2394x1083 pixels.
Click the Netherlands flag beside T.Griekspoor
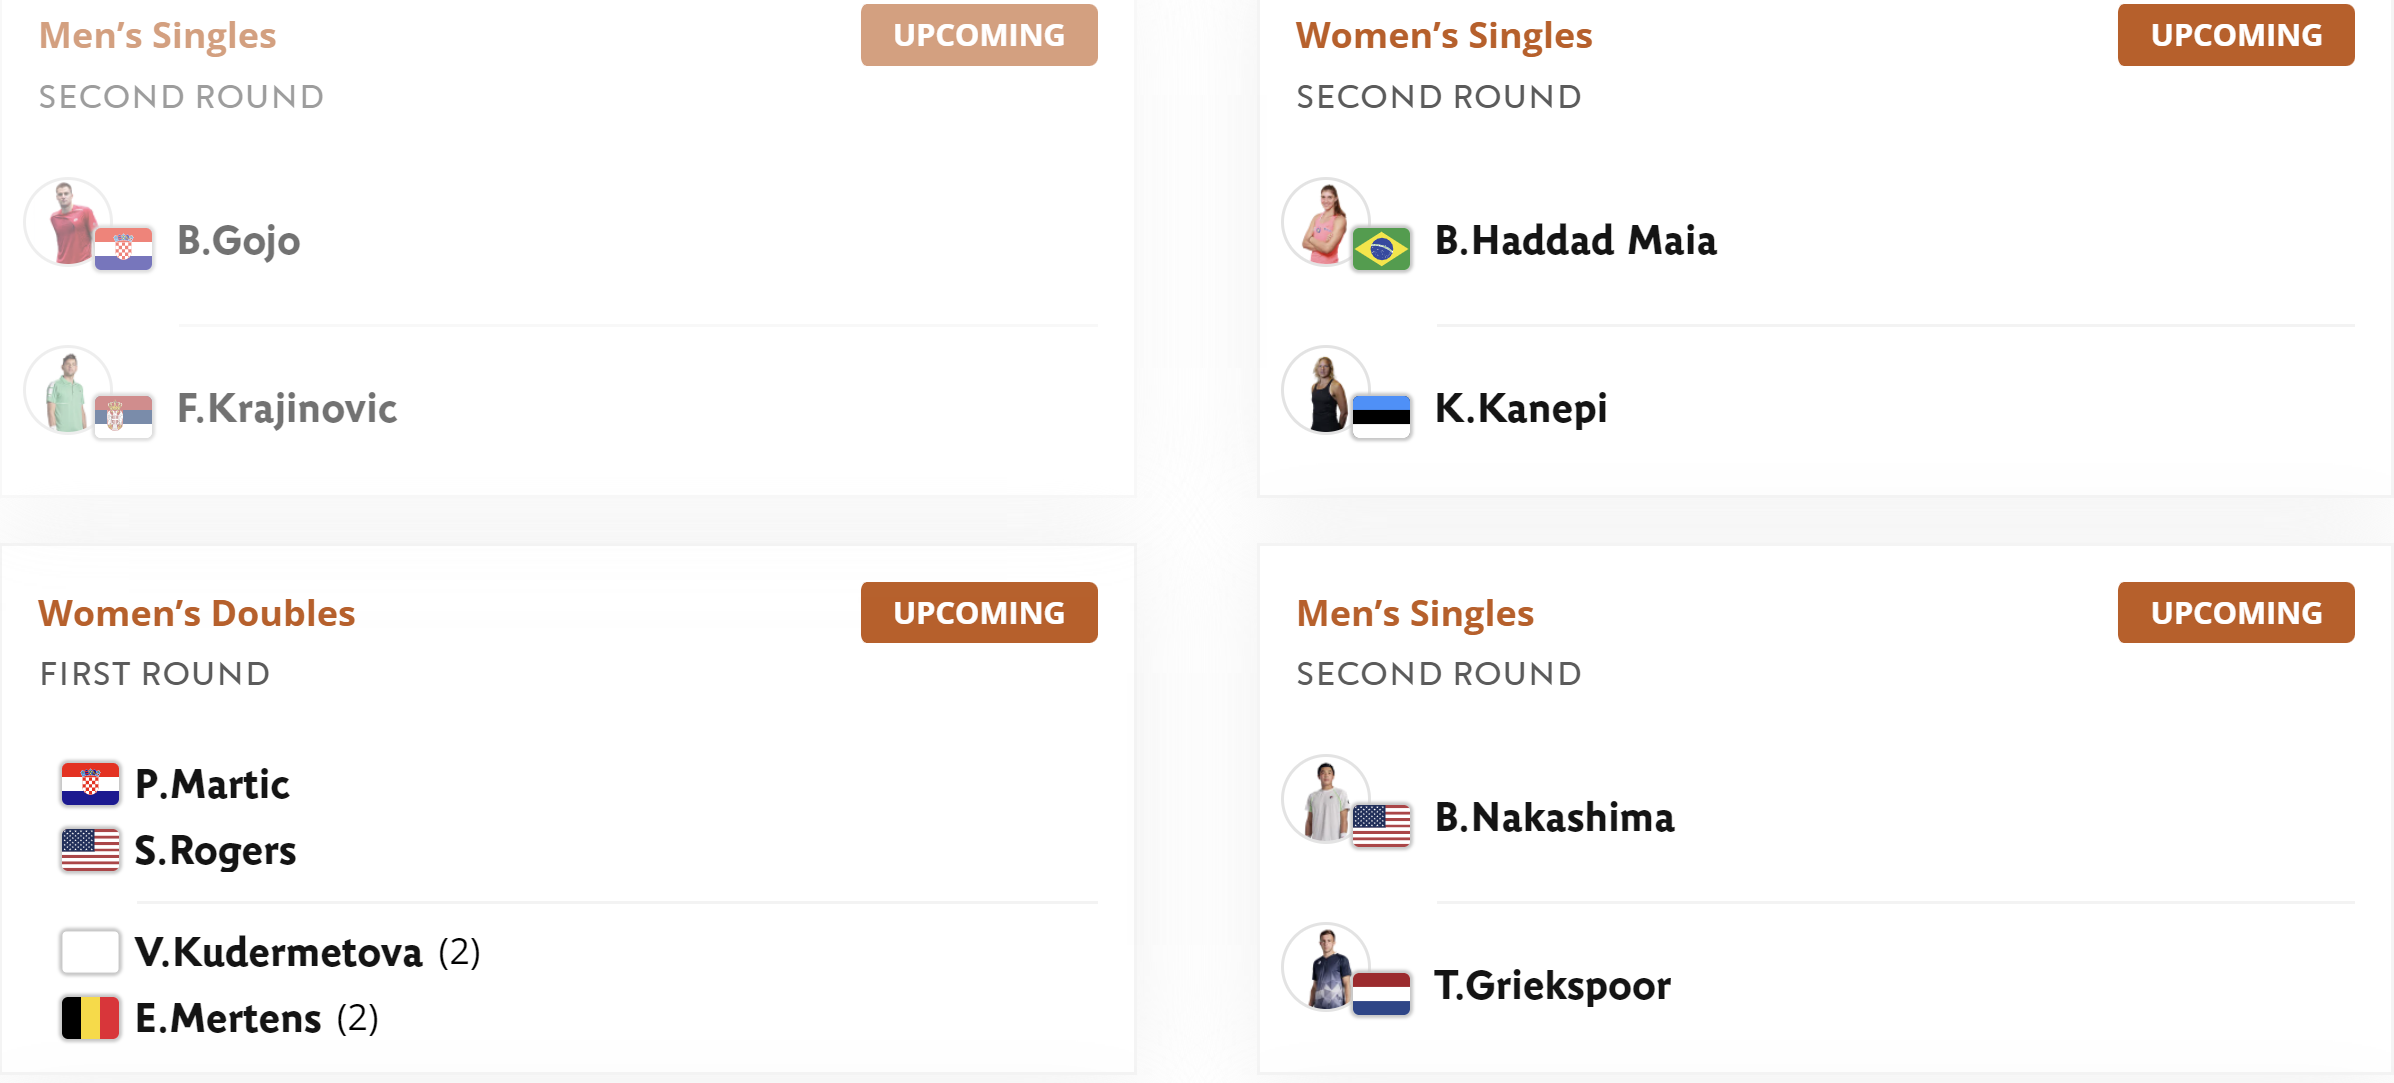click(x=1381, y=994)
